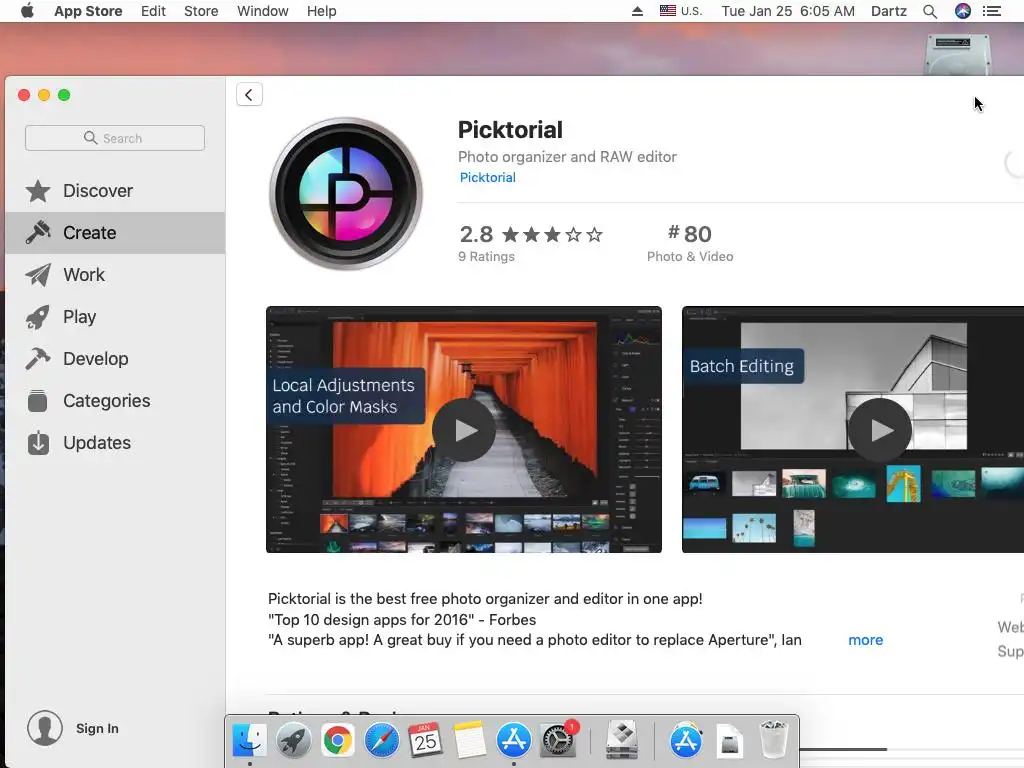Click the Picktorial app title
Image resolution: width=1024 pixels, height=768 pixels.
510,130
